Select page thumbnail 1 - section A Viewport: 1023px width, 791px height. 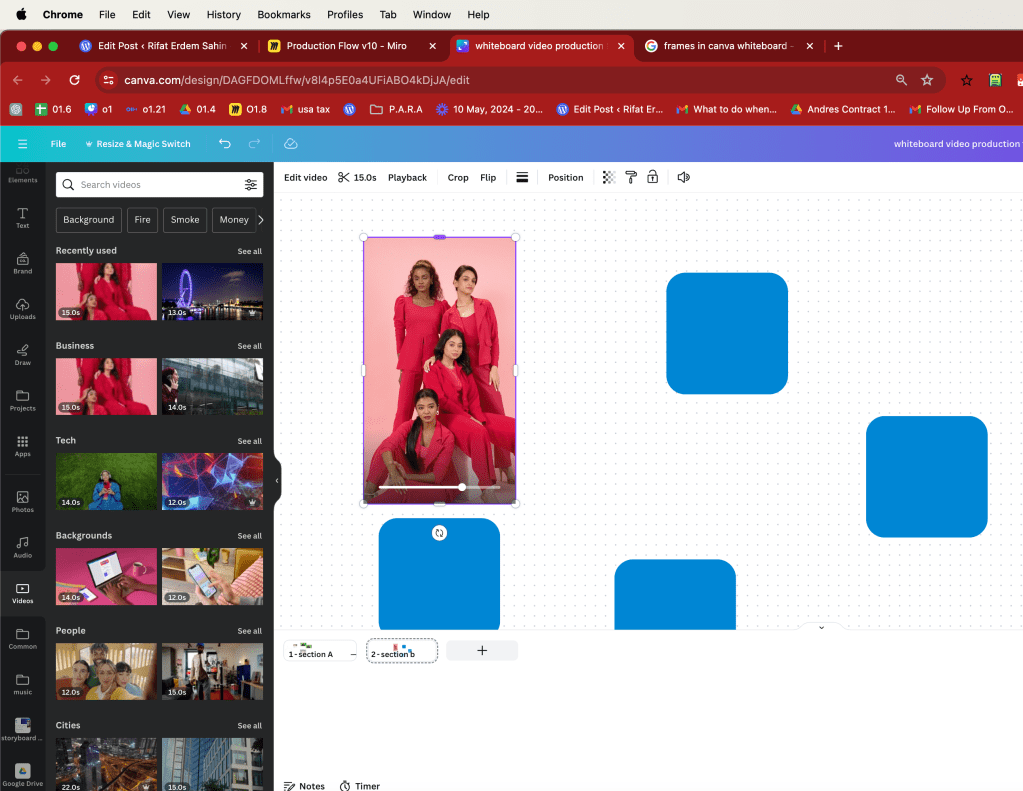click(320, 651)
